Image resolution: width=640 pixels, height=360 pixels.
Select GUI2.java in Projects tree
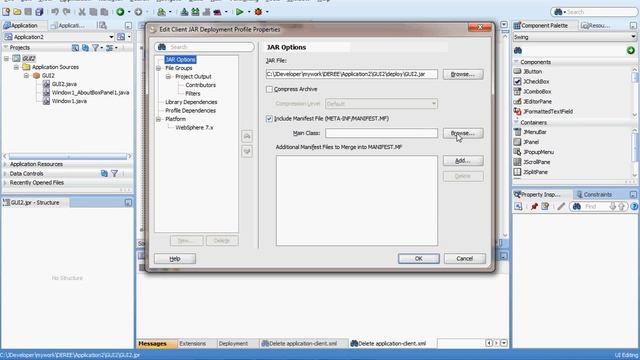pos(60,84)
